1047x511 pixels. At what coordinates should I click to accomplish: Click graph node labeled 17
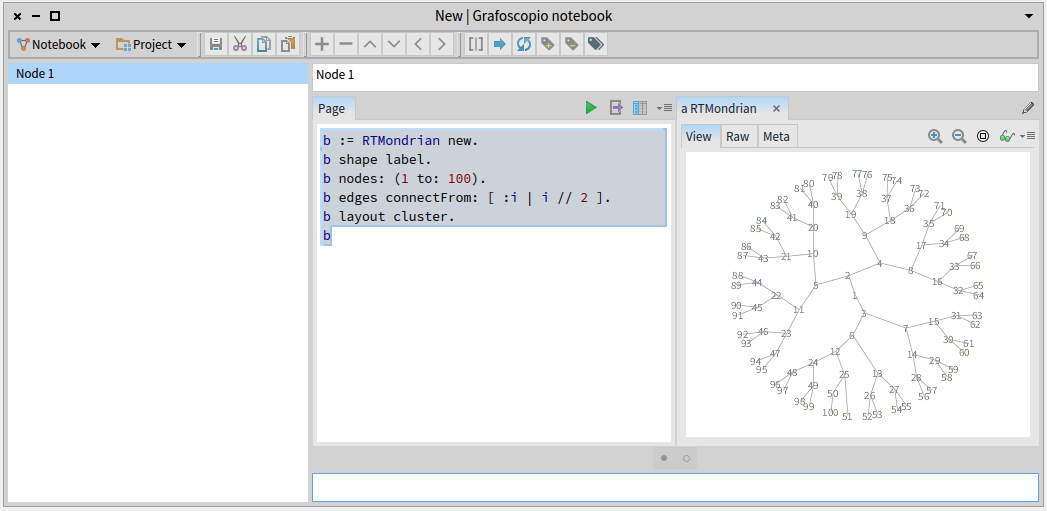pos(921,246)
